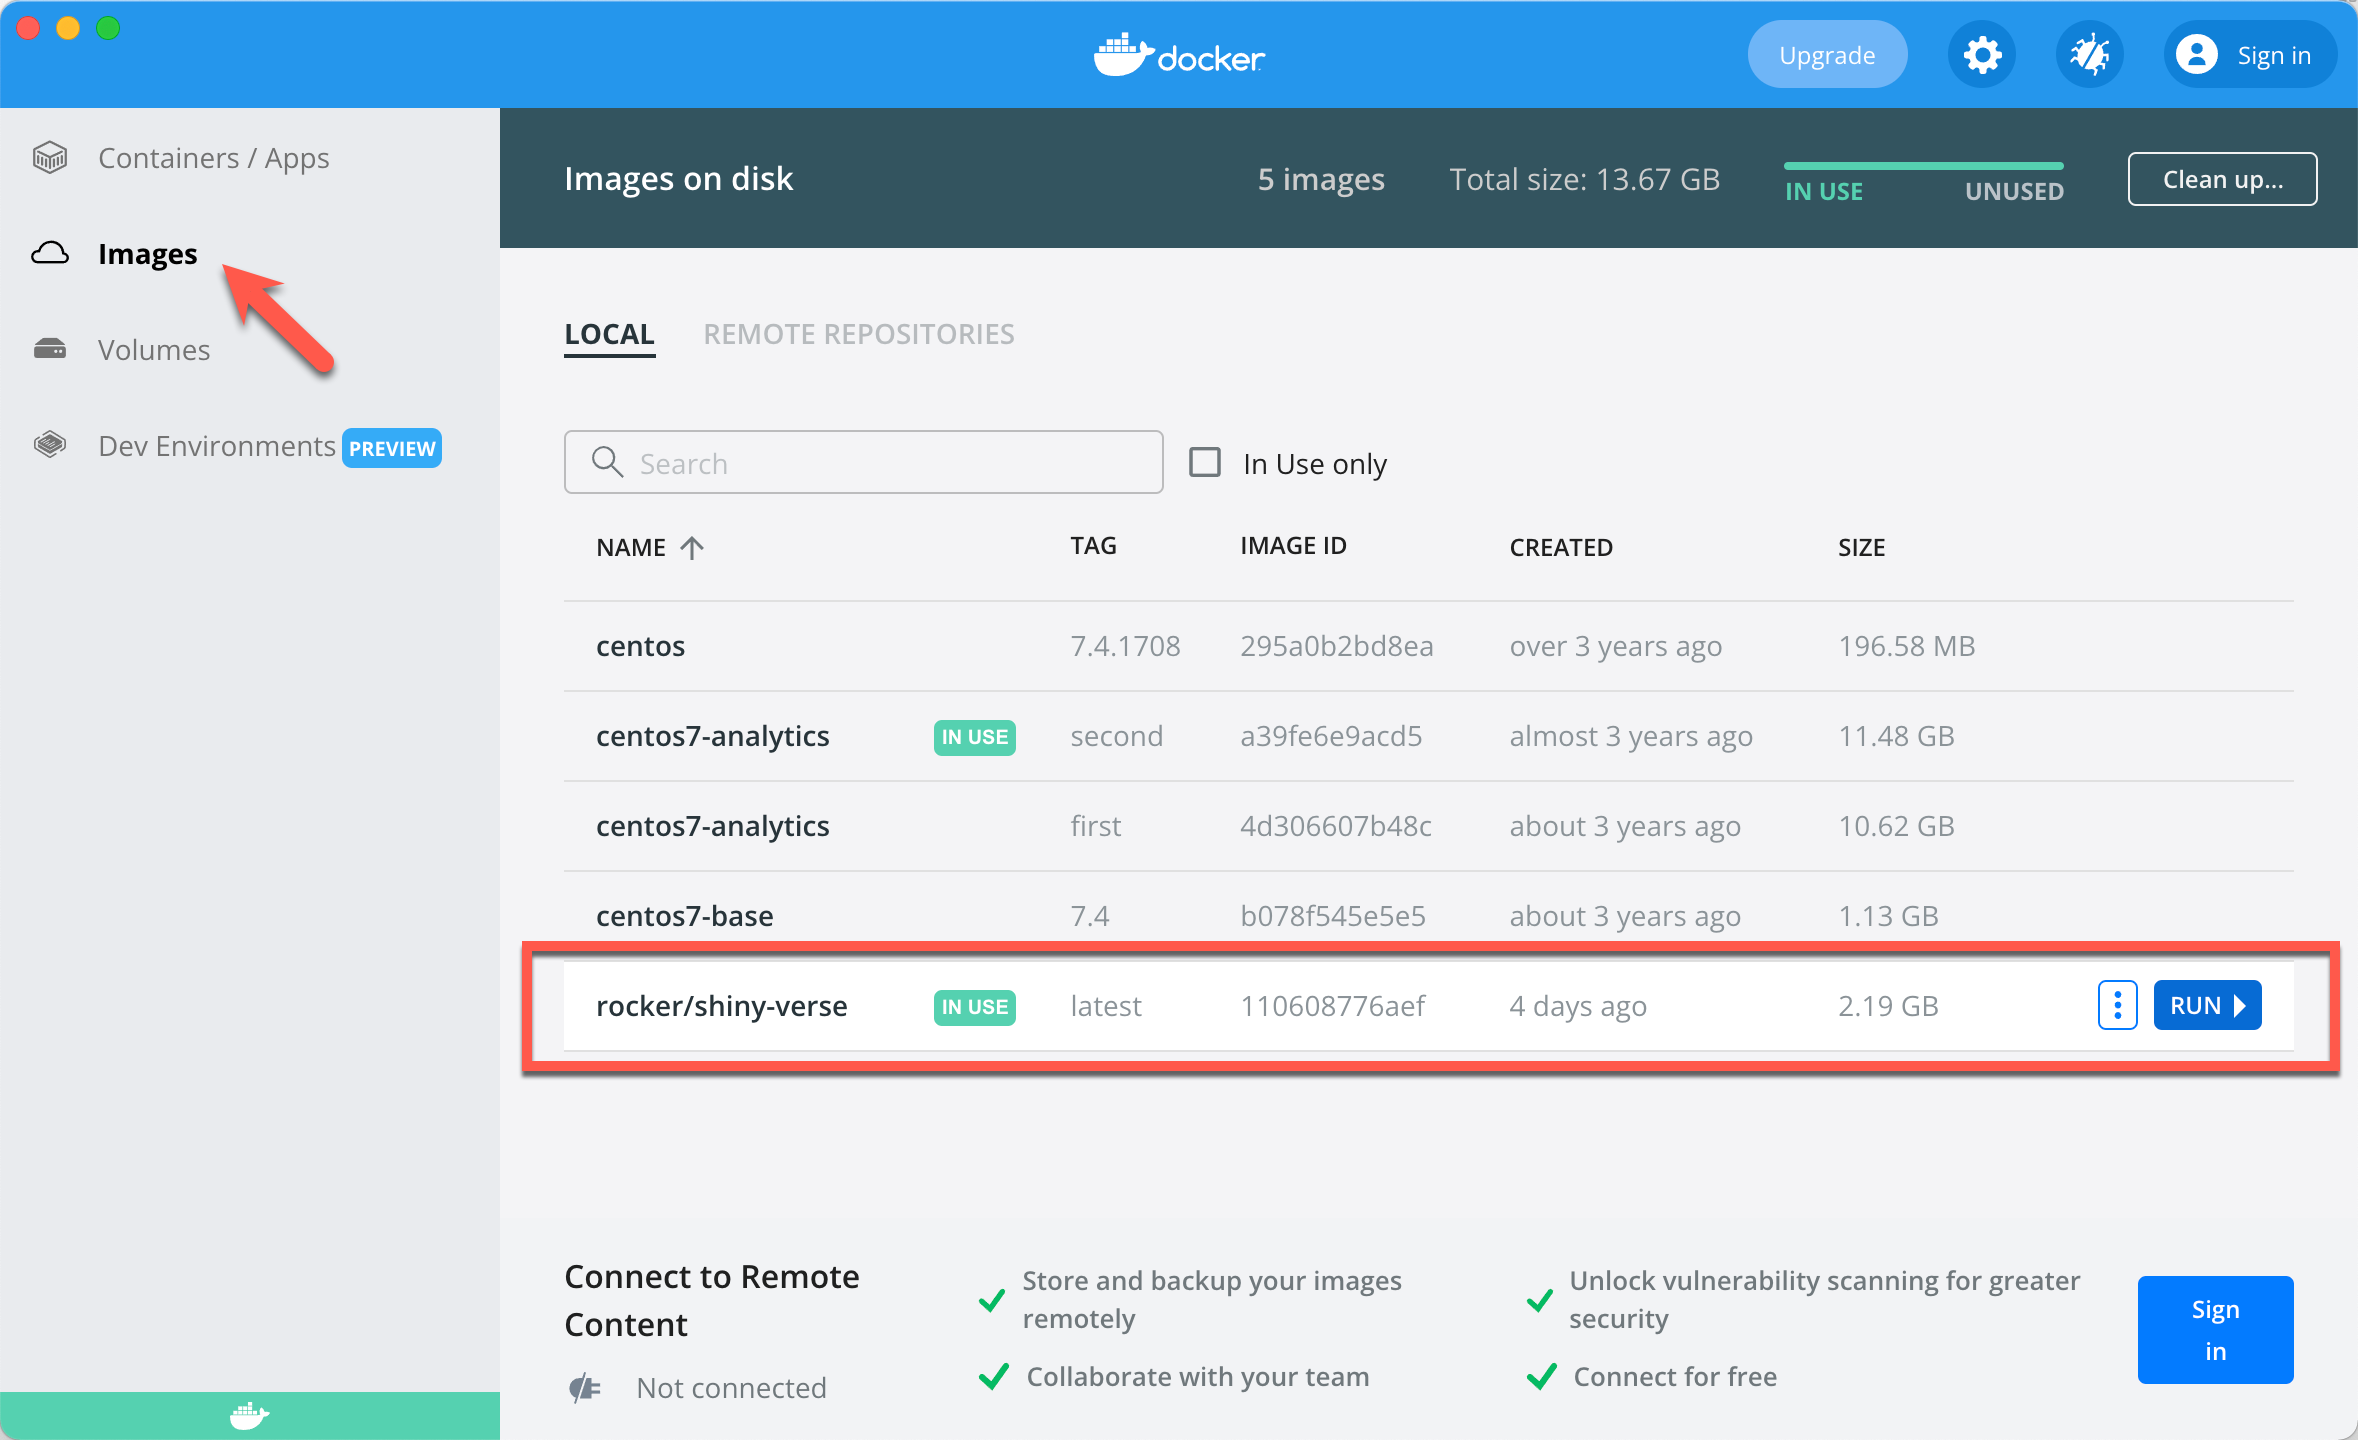Click checkmark beside Store and backup images
Screen dimensions: 2358x1440
(991, 1299)
